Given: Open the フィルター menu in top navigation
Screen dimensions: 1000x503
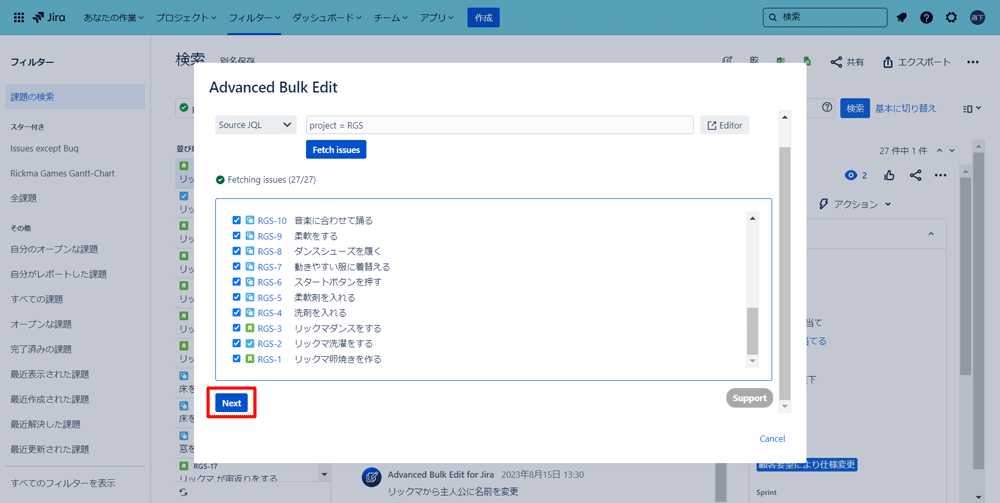Looking at the screenshot, I should tap(255, 18).
